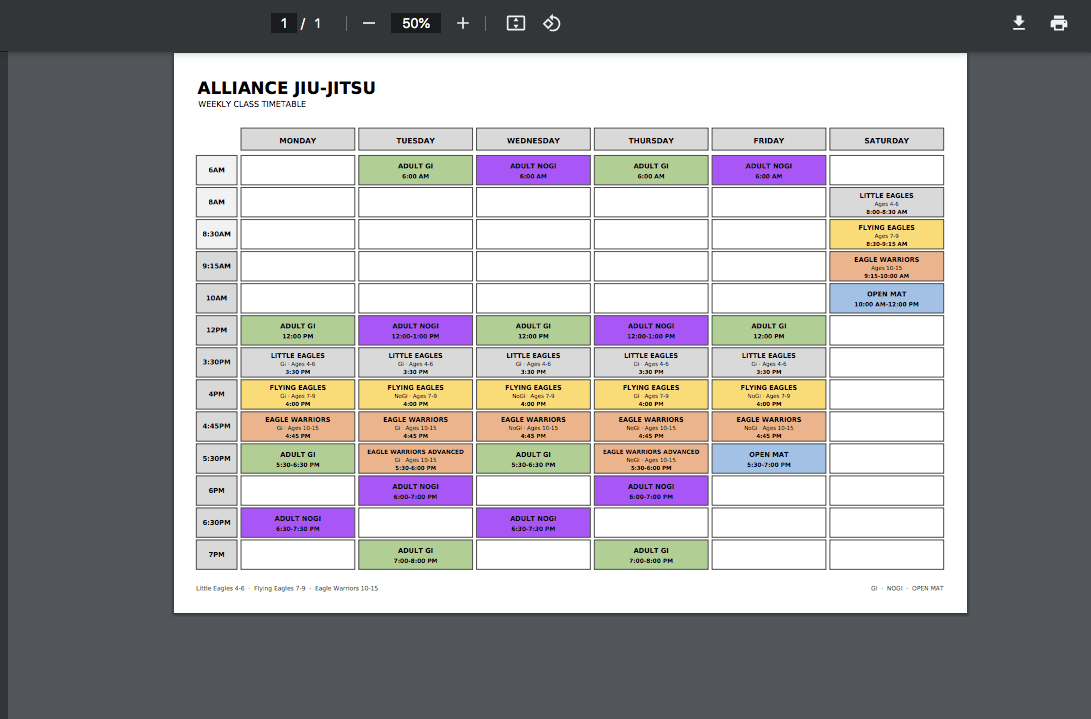The width and height of the screenshot is (1091, 719).
Task: Click Tuesday Flying Eagles 4:00 PM cell
Action: 415,394
